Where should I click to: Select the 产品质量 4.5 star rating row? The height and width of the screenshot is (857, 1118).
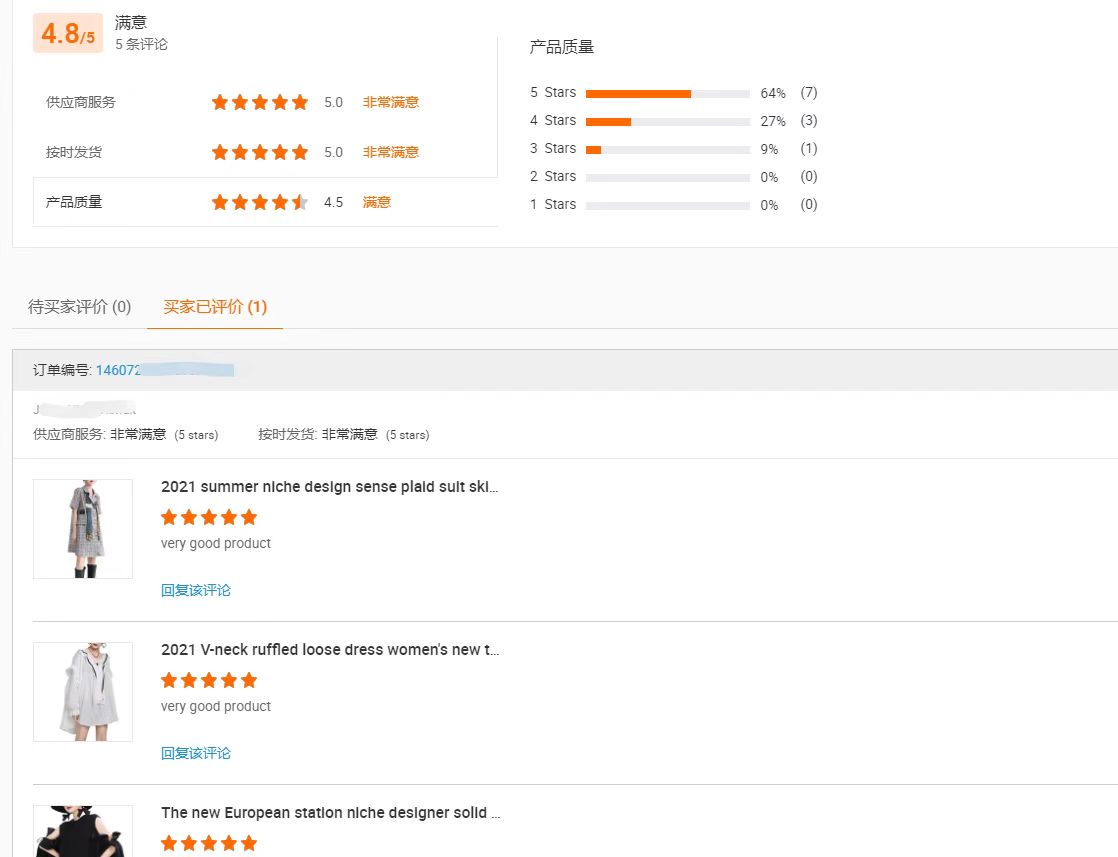265,202
